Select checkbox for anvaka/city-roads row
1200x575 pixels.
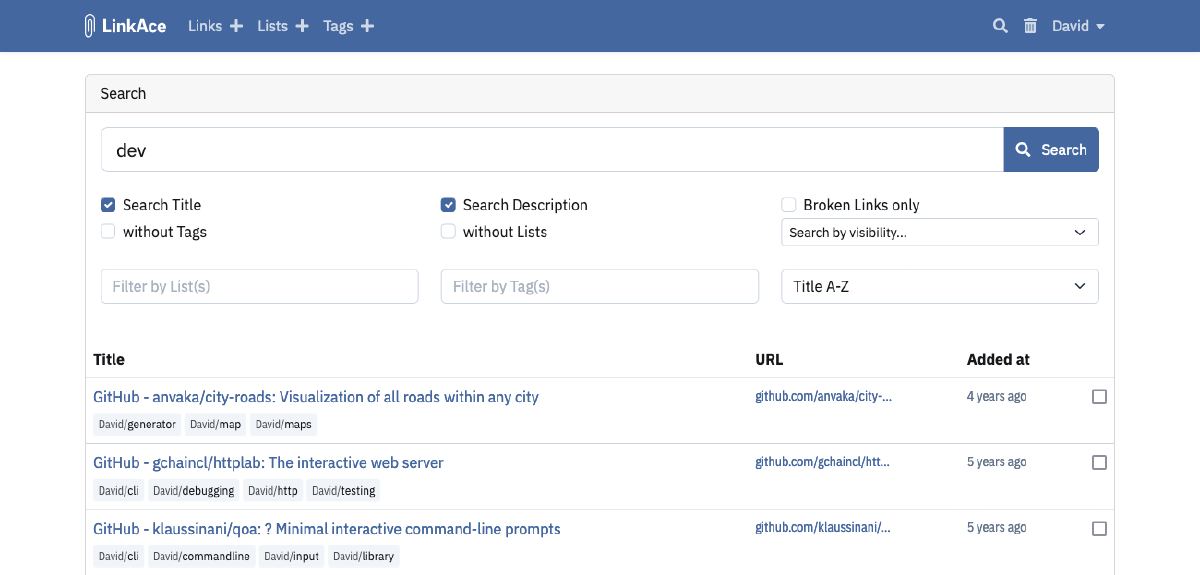(1099, 397)
